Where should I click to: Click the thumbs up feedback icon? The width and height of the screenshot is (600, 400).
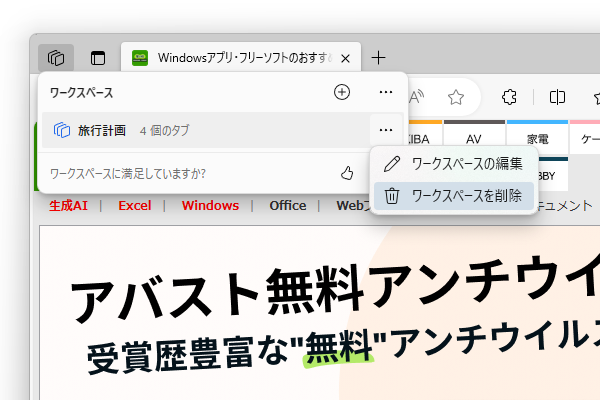(347, 173)
